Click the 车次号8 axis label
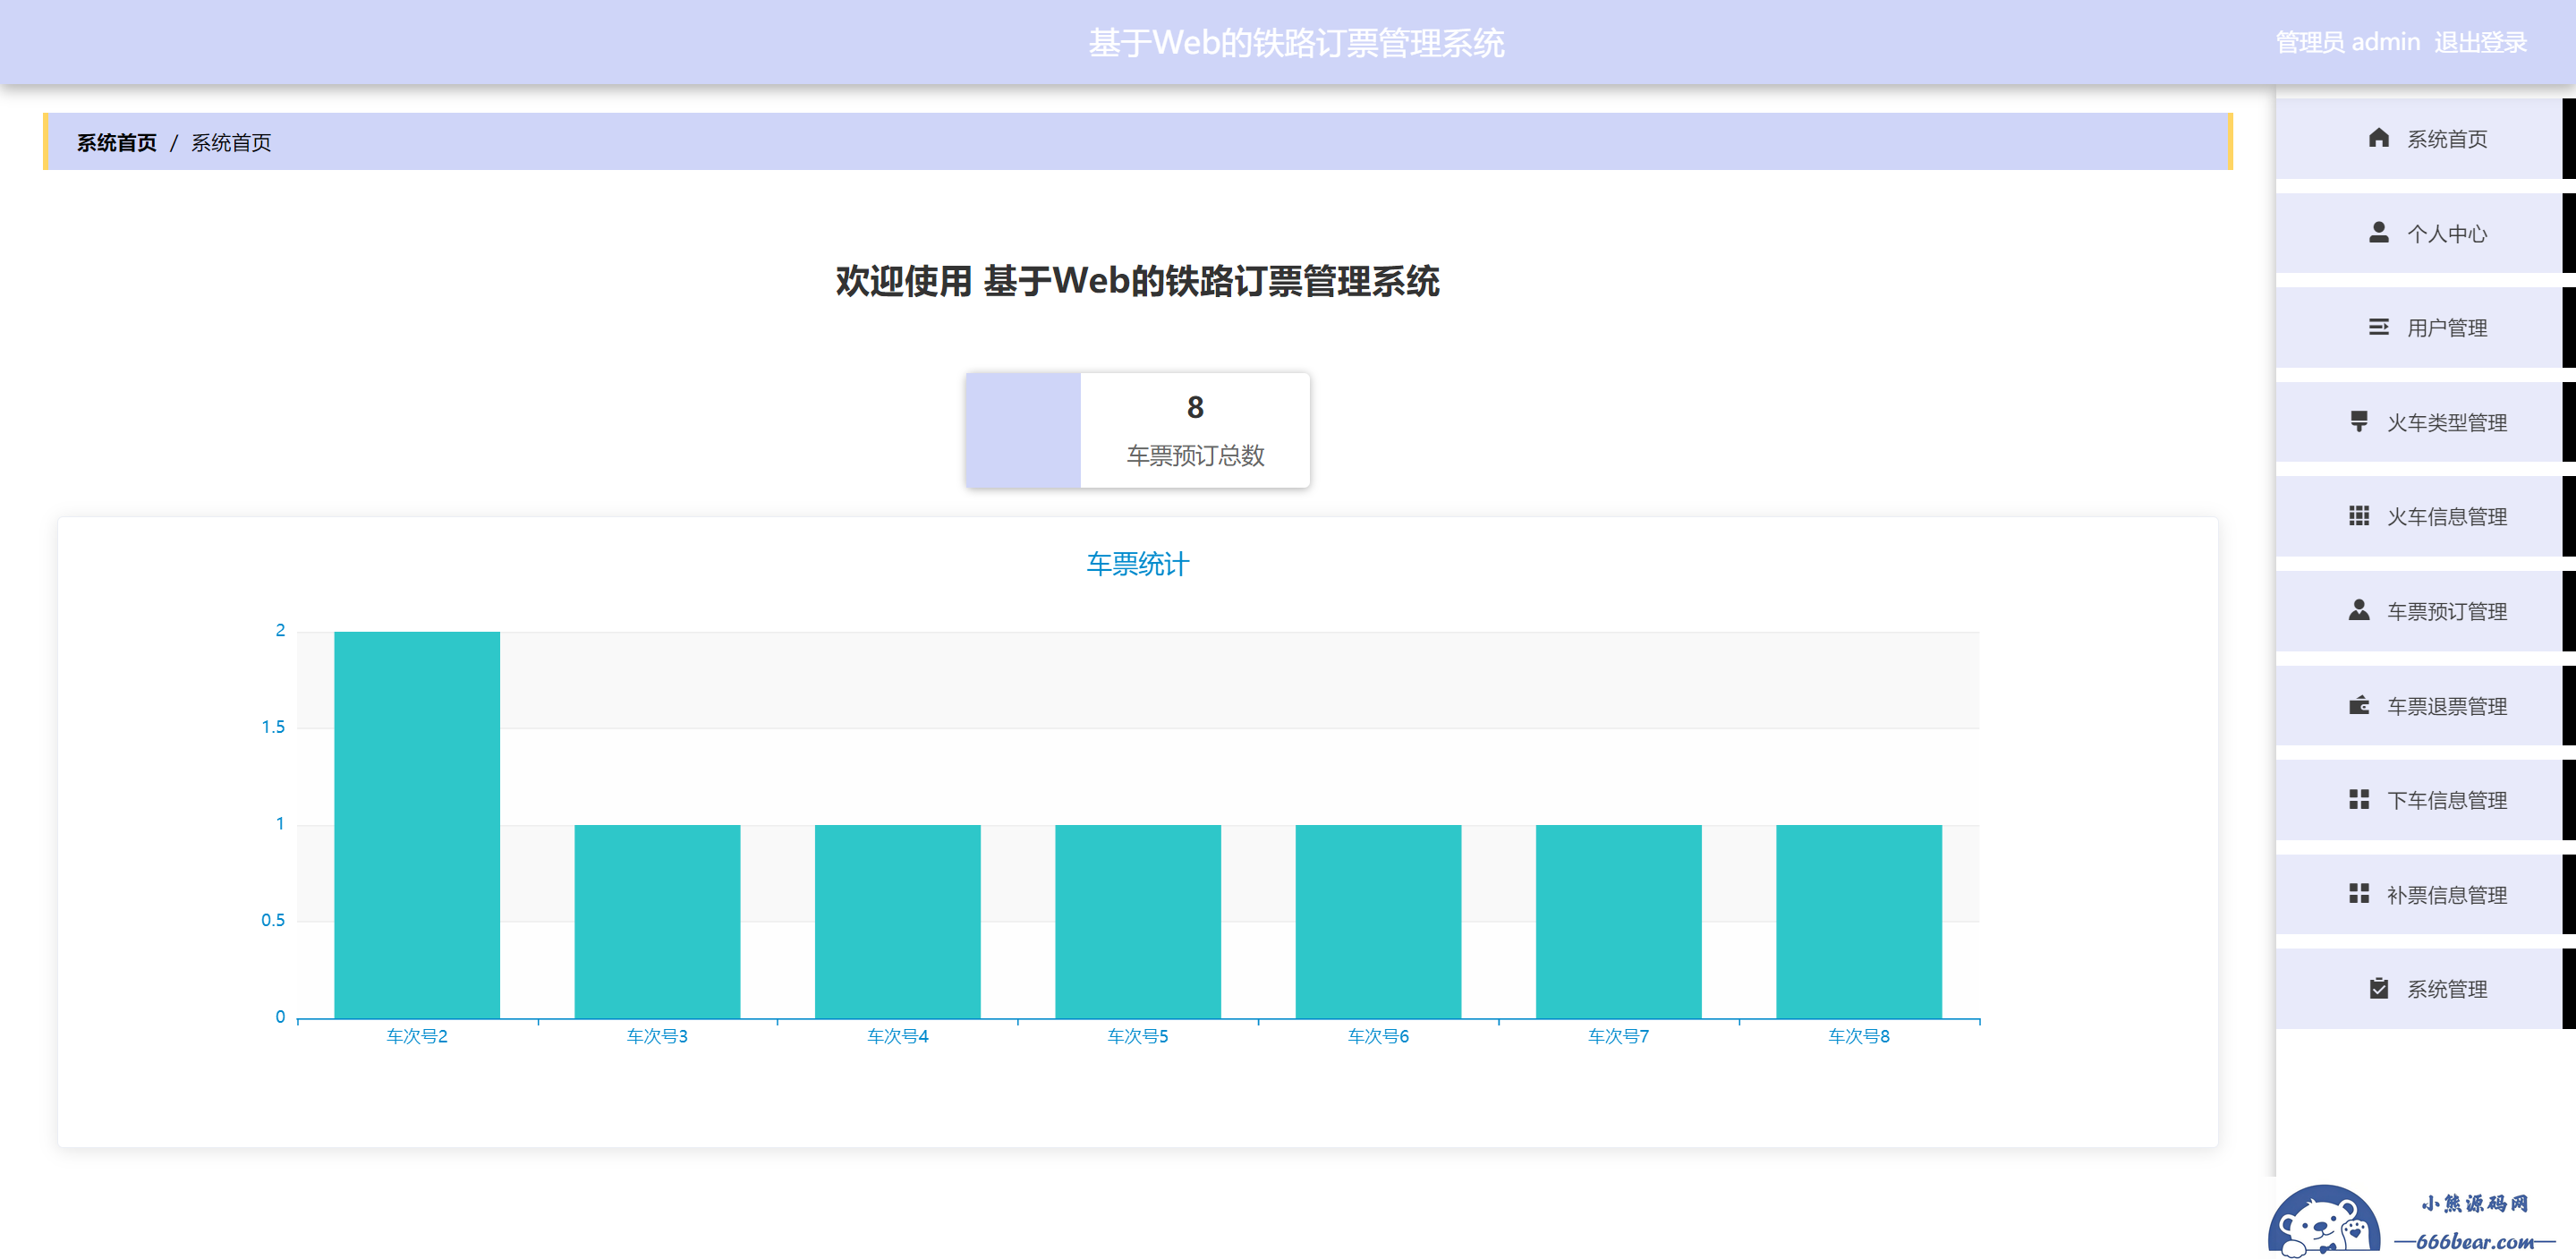The width and height of the screenshot is (2576, 1259). pyautogui.click(x=1859, y=1036)
